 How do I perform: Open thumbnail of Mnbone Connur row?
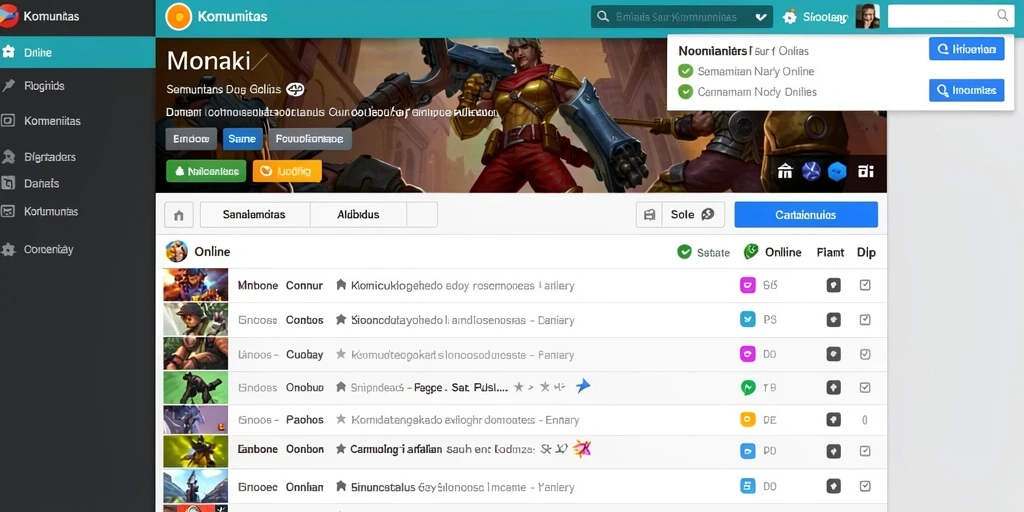[195, 285]
